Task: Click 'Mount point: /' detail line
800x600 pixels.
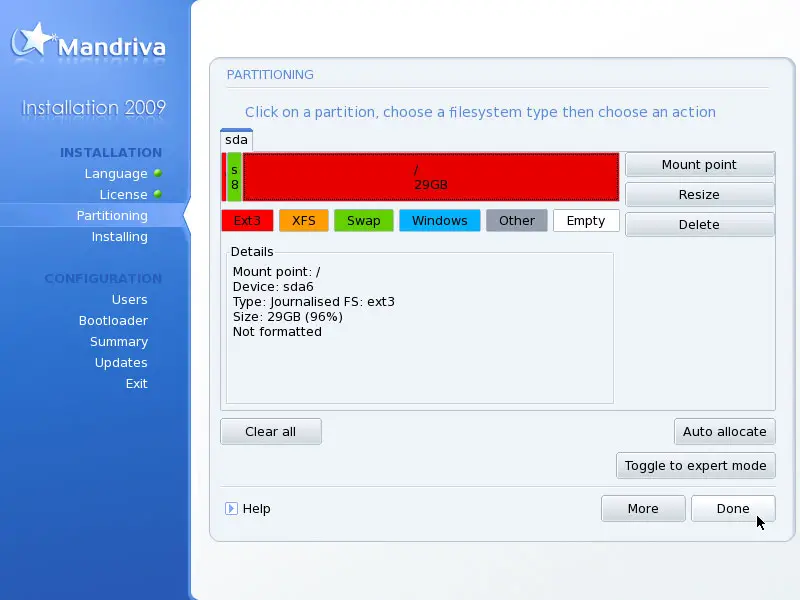Action: (277, 272)
